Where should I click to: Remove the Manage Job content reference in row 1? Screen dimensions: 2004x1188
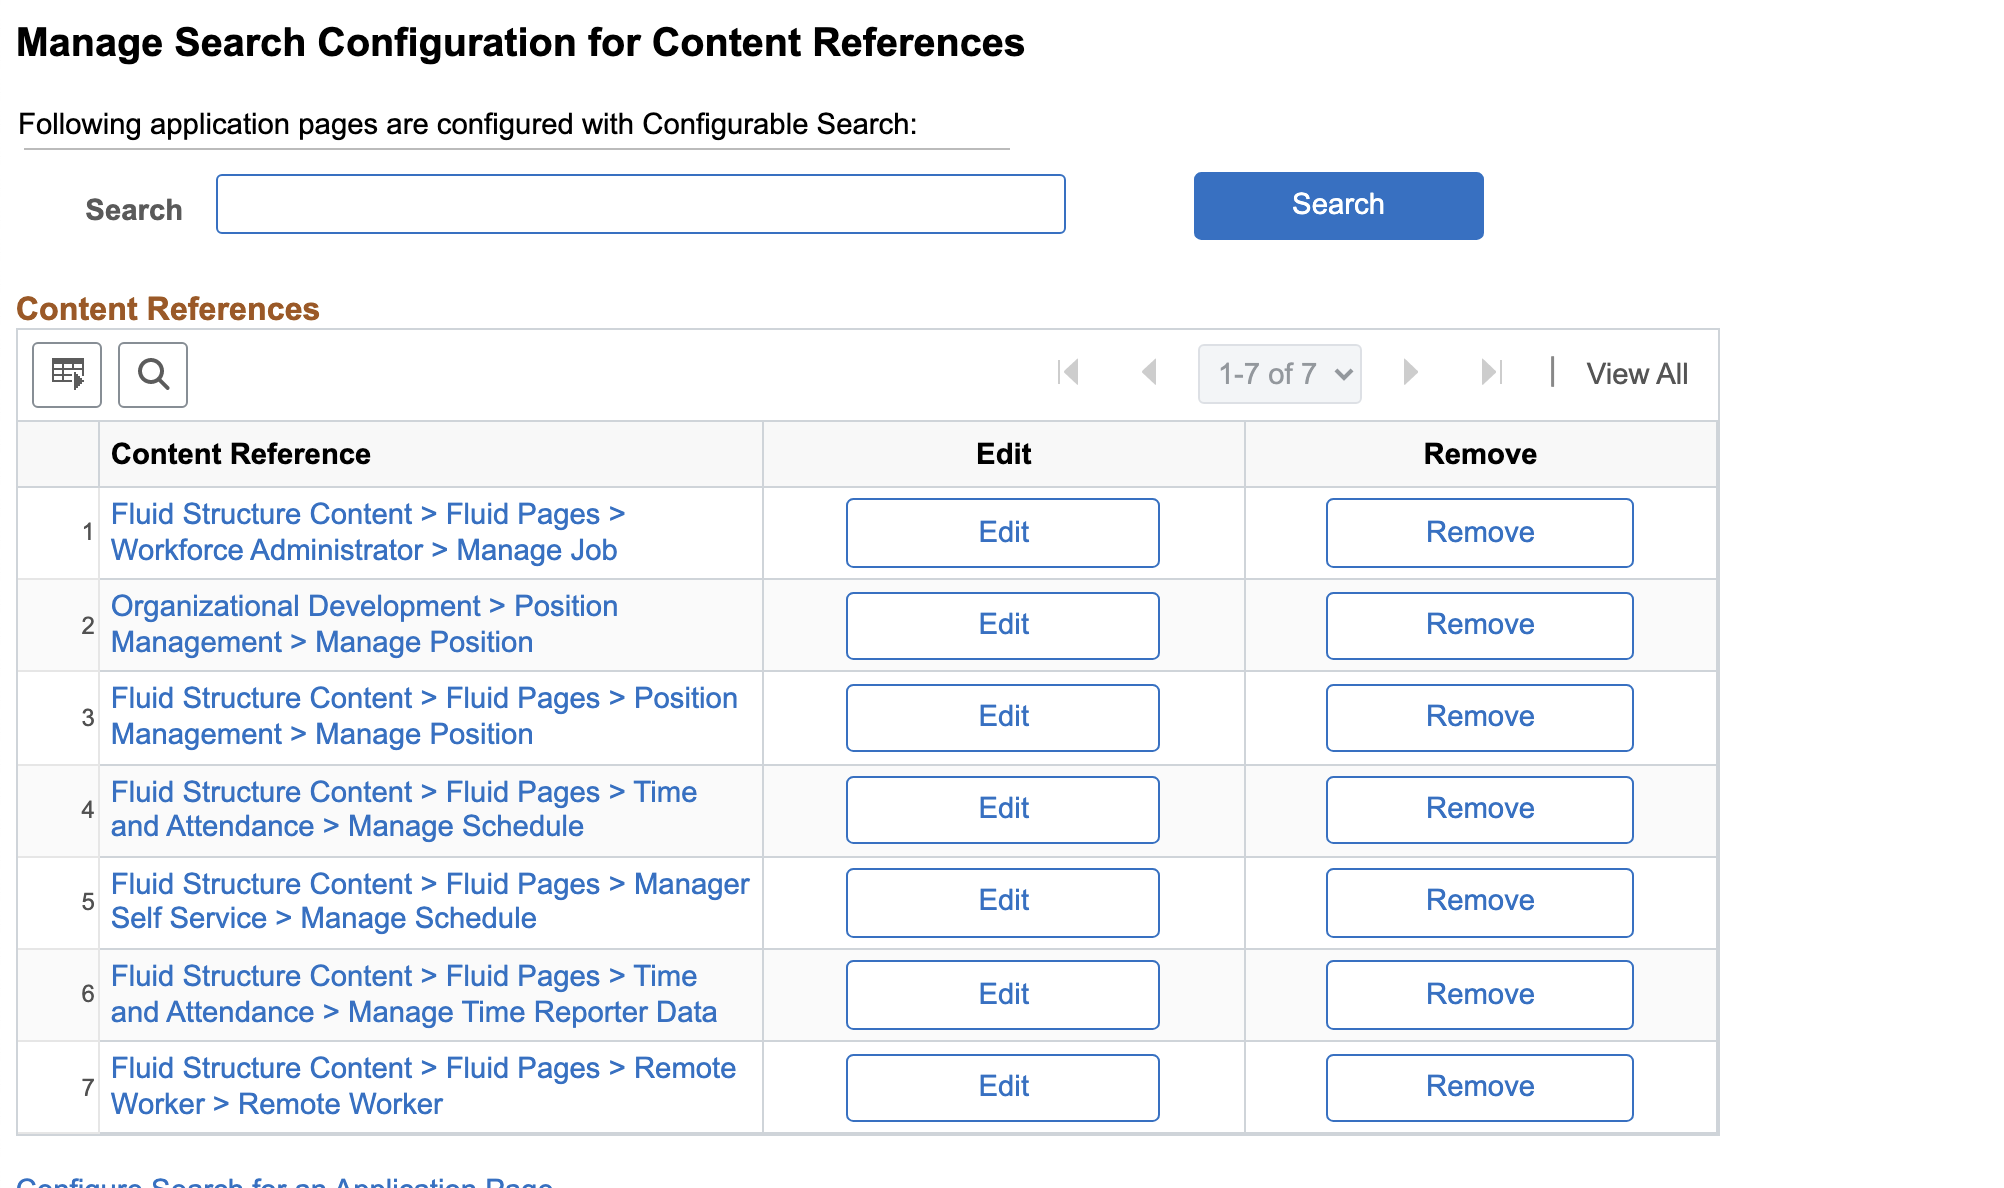[1479, 533]
